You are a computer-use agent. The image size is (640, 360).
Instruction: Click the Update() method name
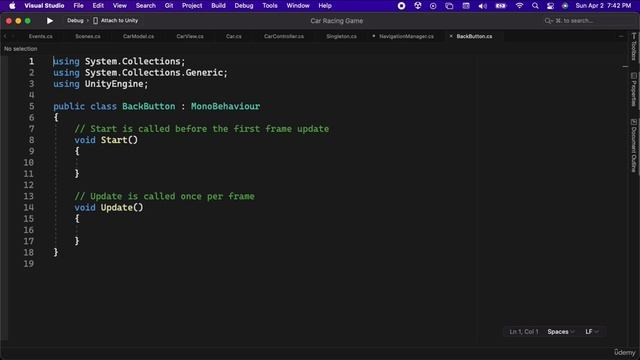[x=122, y=207]
